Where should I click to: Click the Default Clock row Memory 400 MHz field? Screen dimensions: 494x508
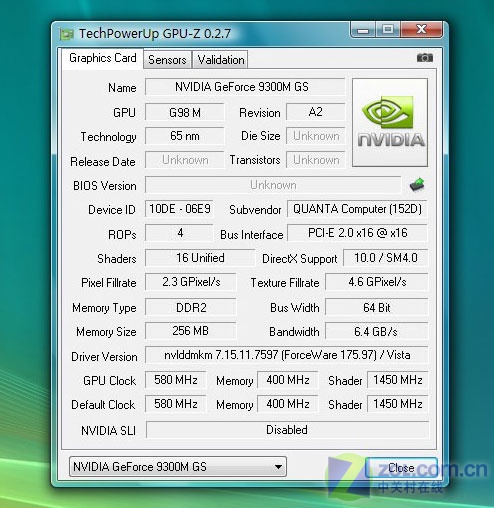pyautogui.click(x=288, y=404)
